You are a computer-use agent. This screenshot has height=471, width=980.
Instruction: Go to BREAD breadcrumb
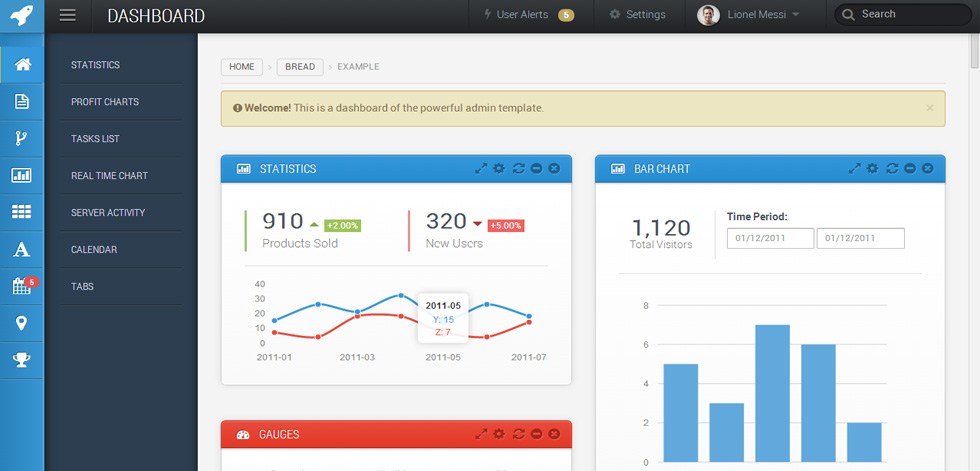pyautogui.click(x=300, y=67)
